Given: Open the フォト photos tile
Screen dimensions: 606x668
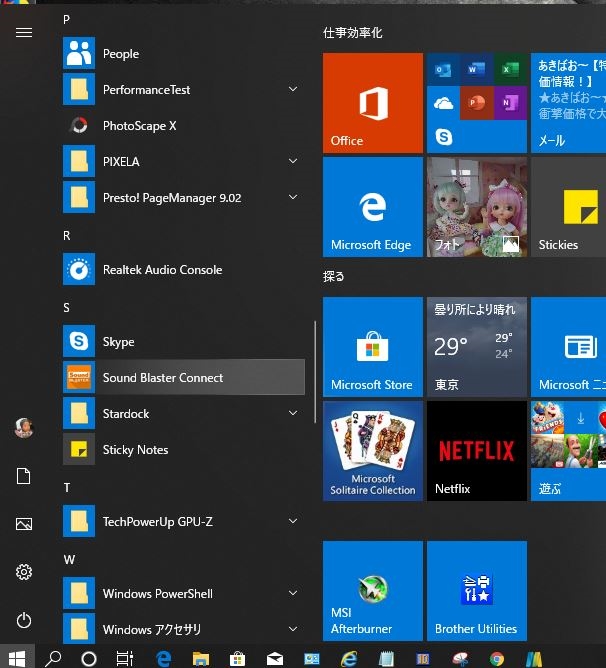Looking at the screenshot, I should [x=477, y=207].
